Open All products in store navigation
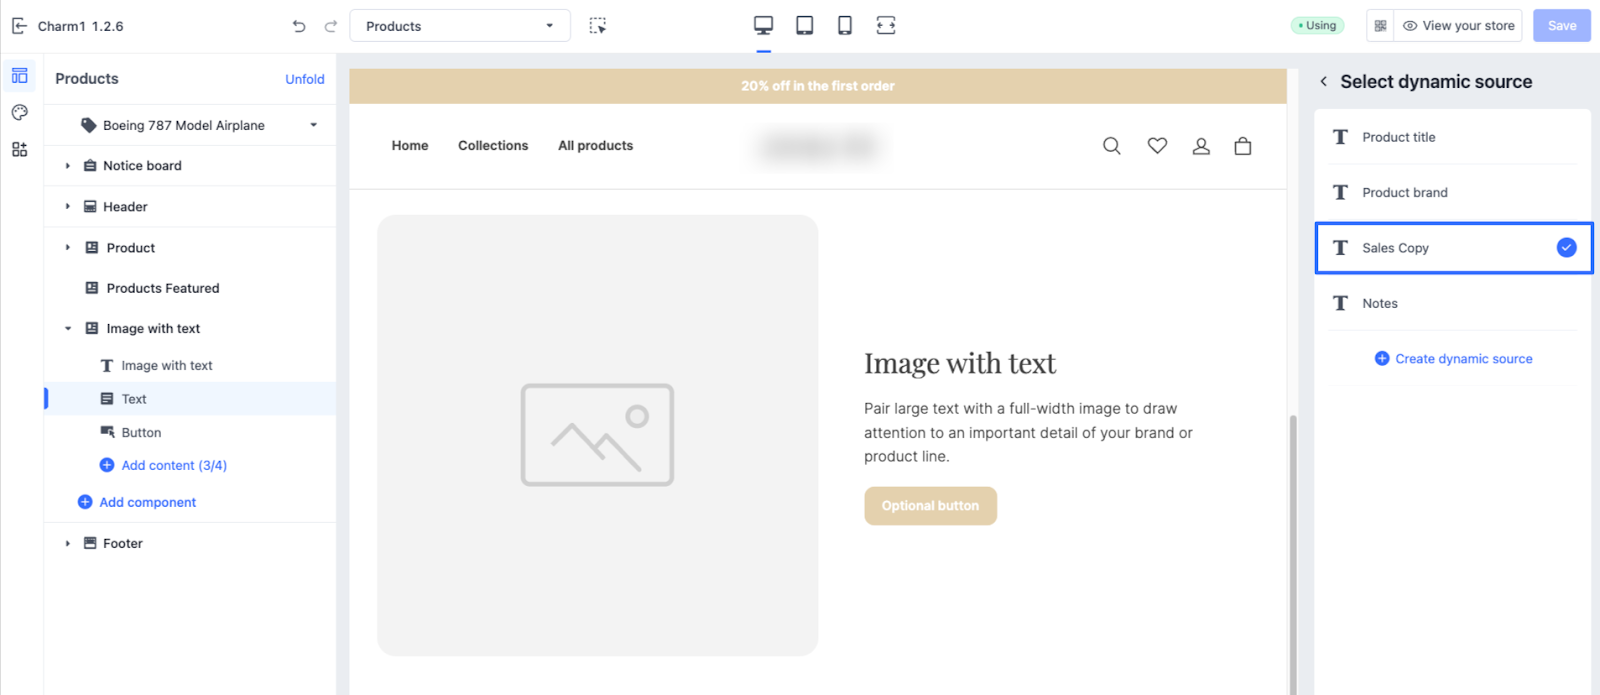1600x695 pixels. tap(595, 146)
